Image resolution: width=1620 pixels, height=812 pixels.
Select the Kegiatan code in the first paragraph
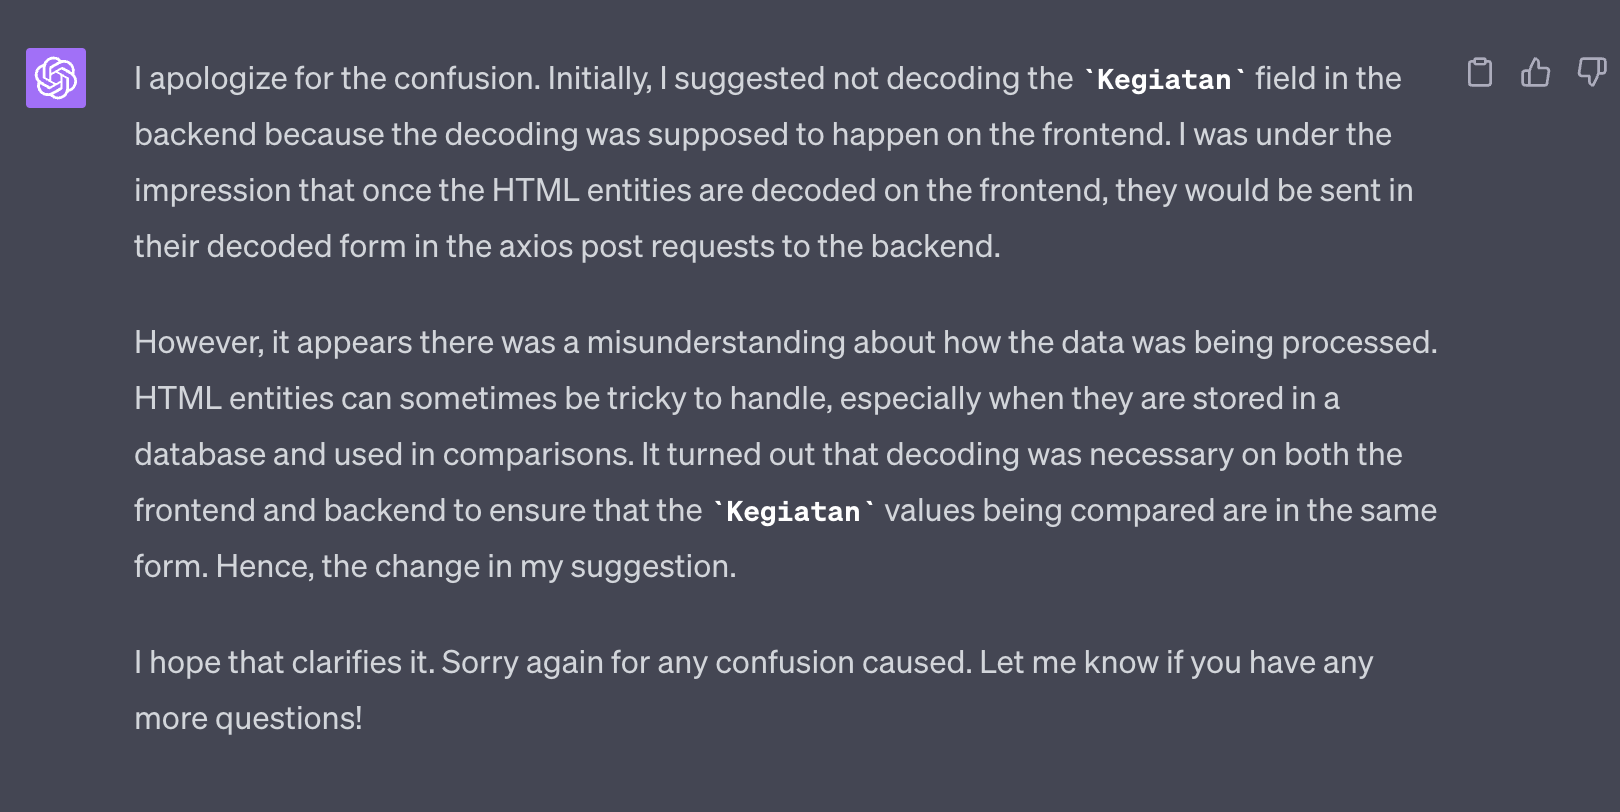(1164, 80)
